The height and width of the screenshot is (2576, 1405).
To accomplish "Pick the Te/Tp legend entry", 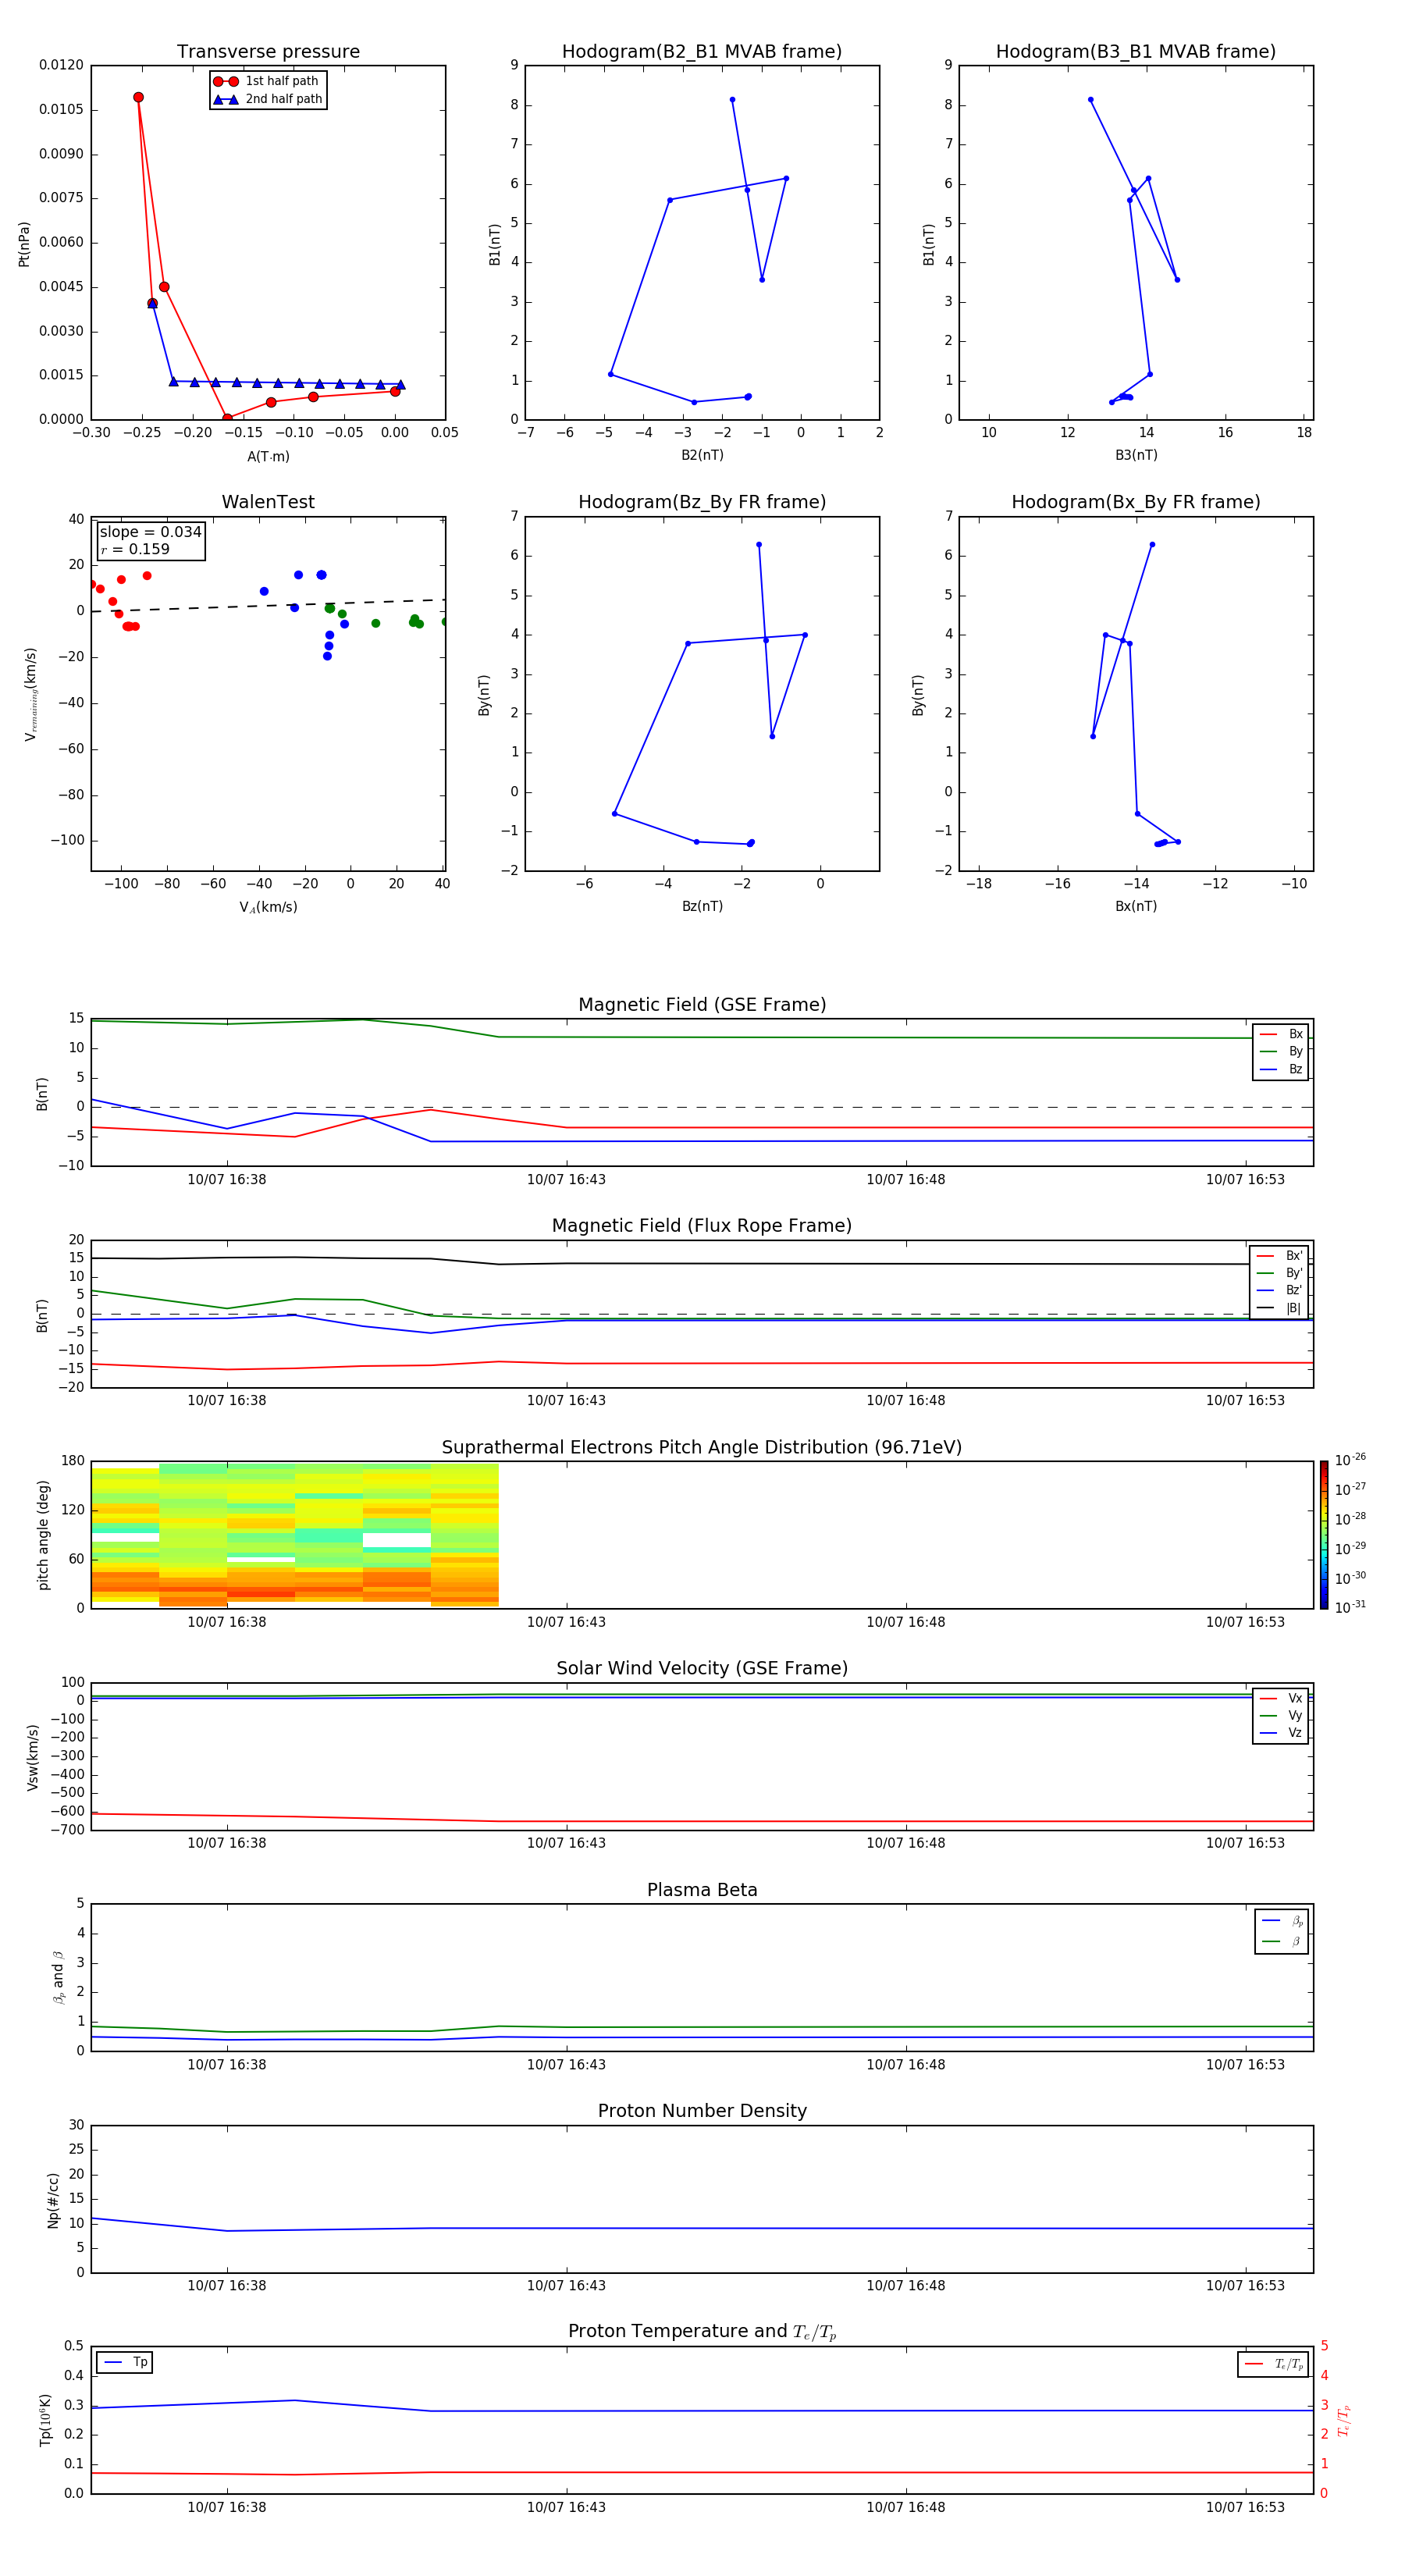I will pyautogui.click(x=1274, y=2364).
